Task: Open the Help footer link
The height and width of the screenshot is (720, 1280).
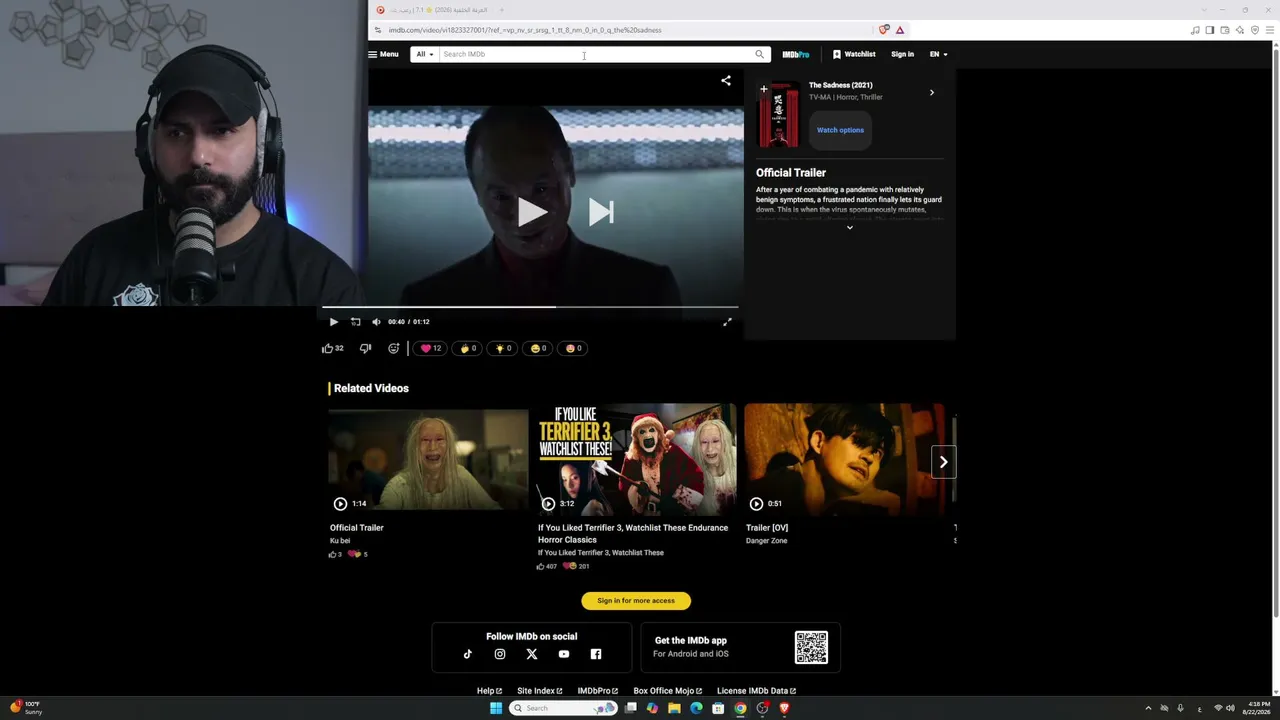Action: pyautogui.click(x=489, y=691)
